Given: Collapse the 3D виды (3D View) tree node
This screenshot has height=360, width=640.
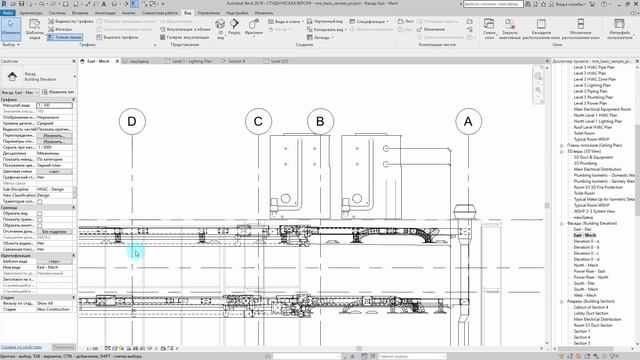Looking at the screenshot, I should pos(562,151).
